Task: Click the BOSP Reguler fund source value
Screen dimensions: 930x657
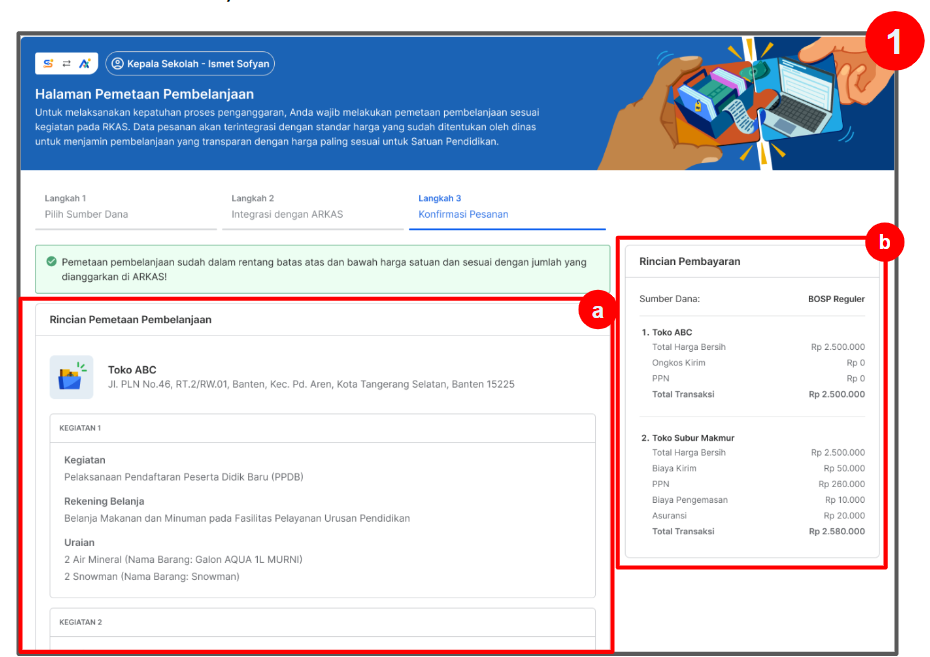Action: pyautogui.click(x=836, y=299)
